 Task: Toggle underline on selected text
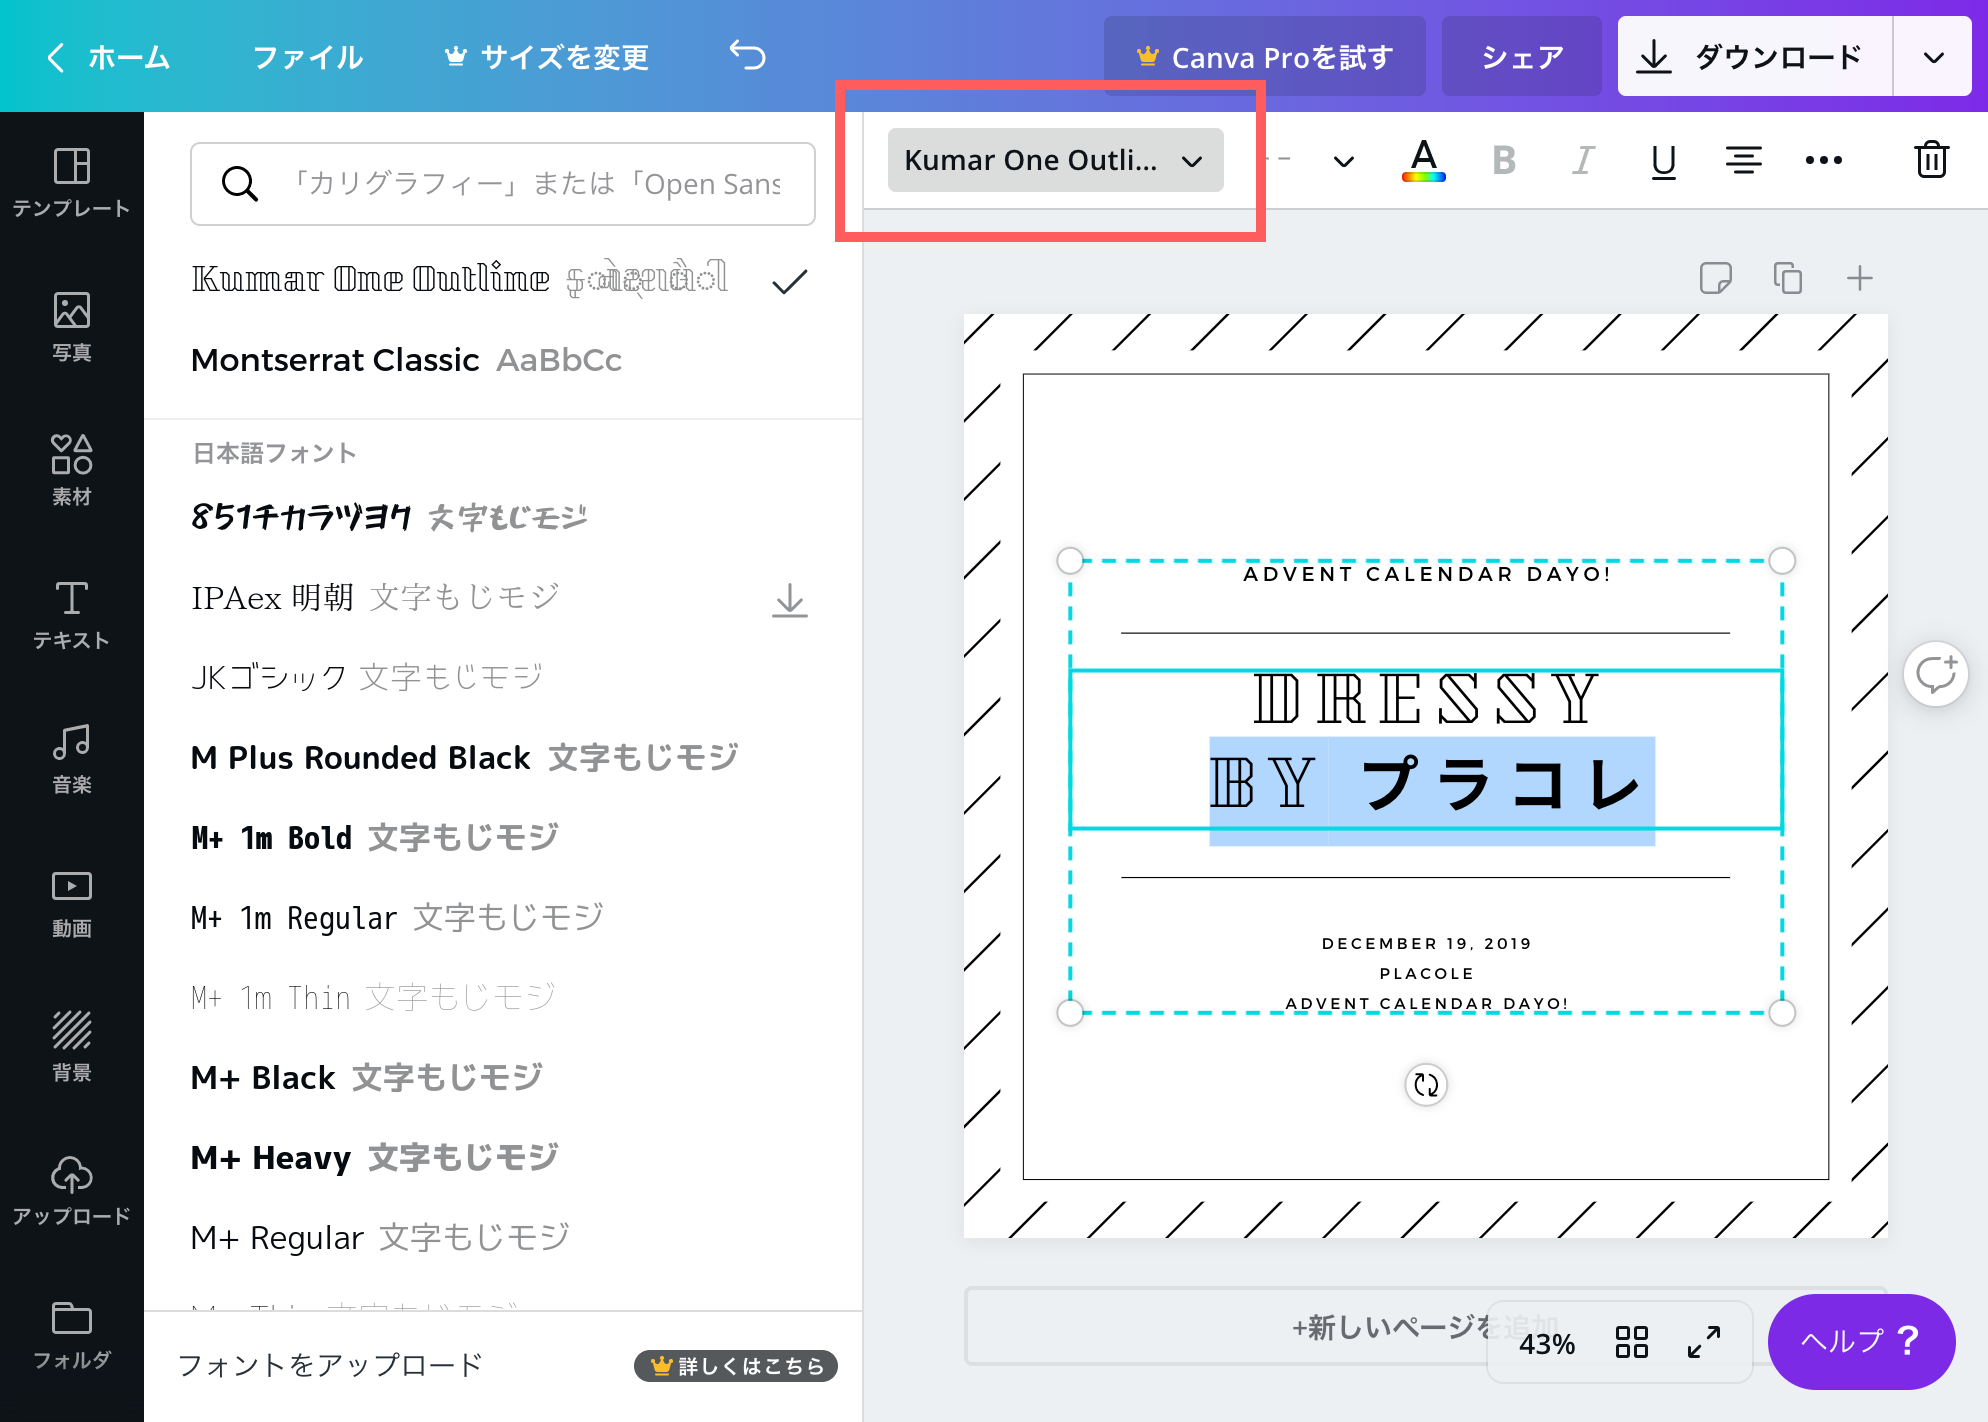(x=1662, y=159)
